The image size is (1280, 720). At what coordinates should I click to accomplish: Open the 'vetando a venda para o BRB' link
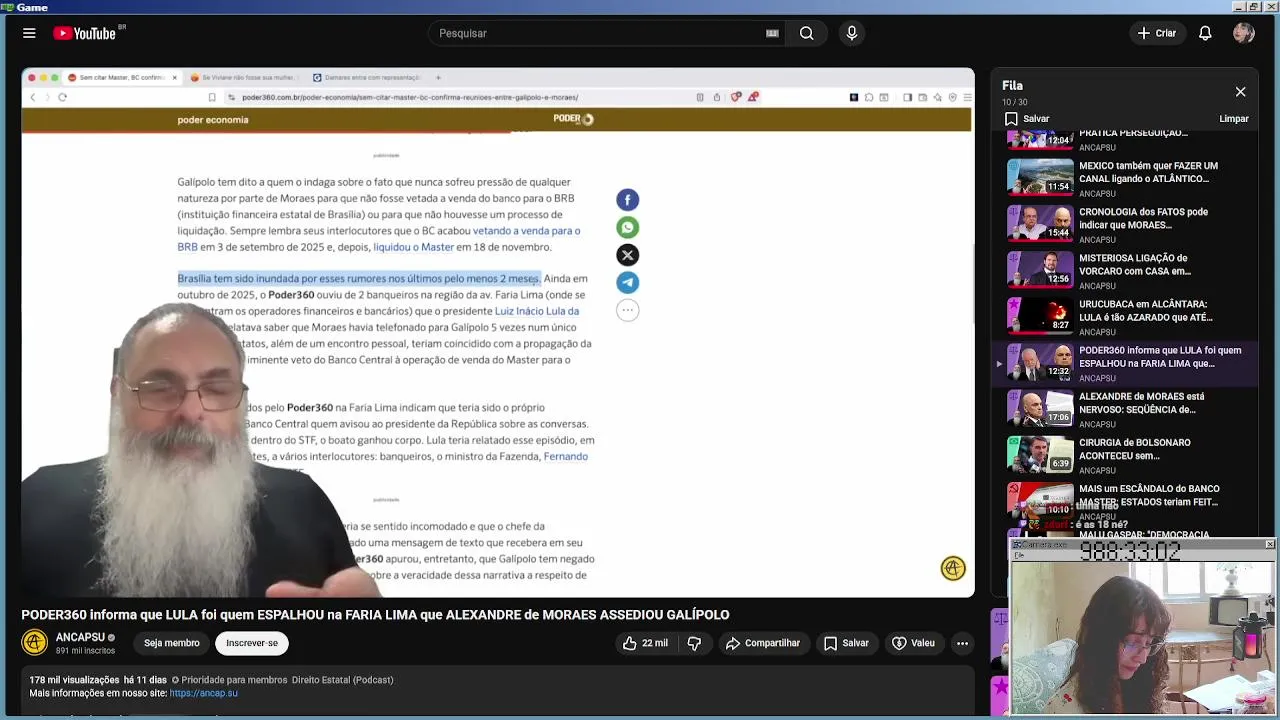pos(380,238)
